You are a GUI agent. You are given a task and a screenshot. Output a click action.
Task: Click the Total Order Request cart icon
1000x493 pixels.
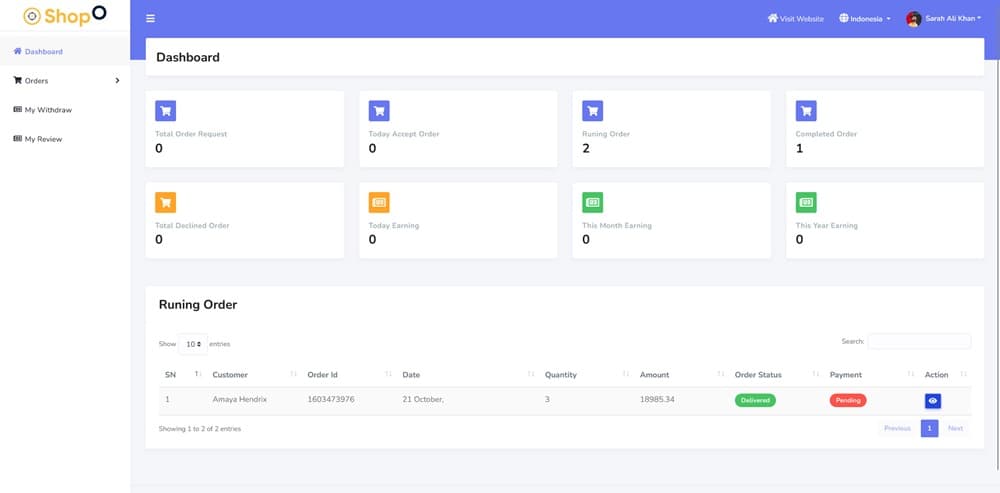click(x=165, y=111)
